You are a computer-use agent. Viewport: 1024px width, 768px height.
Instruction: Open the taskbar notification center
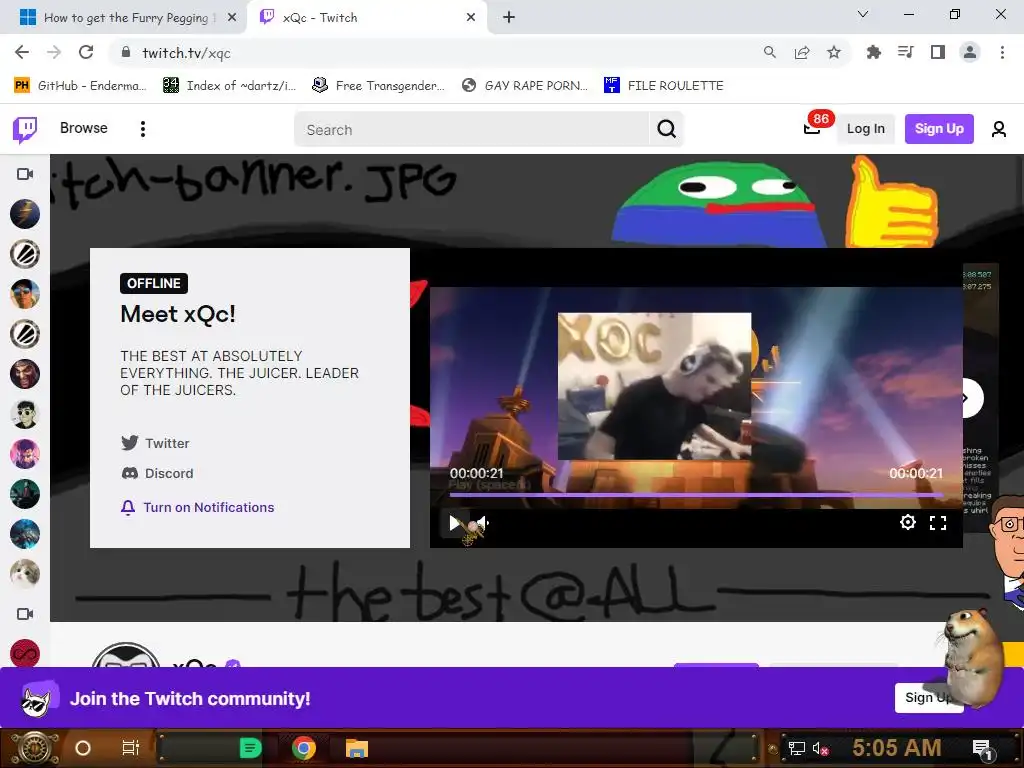pos(982,749)
